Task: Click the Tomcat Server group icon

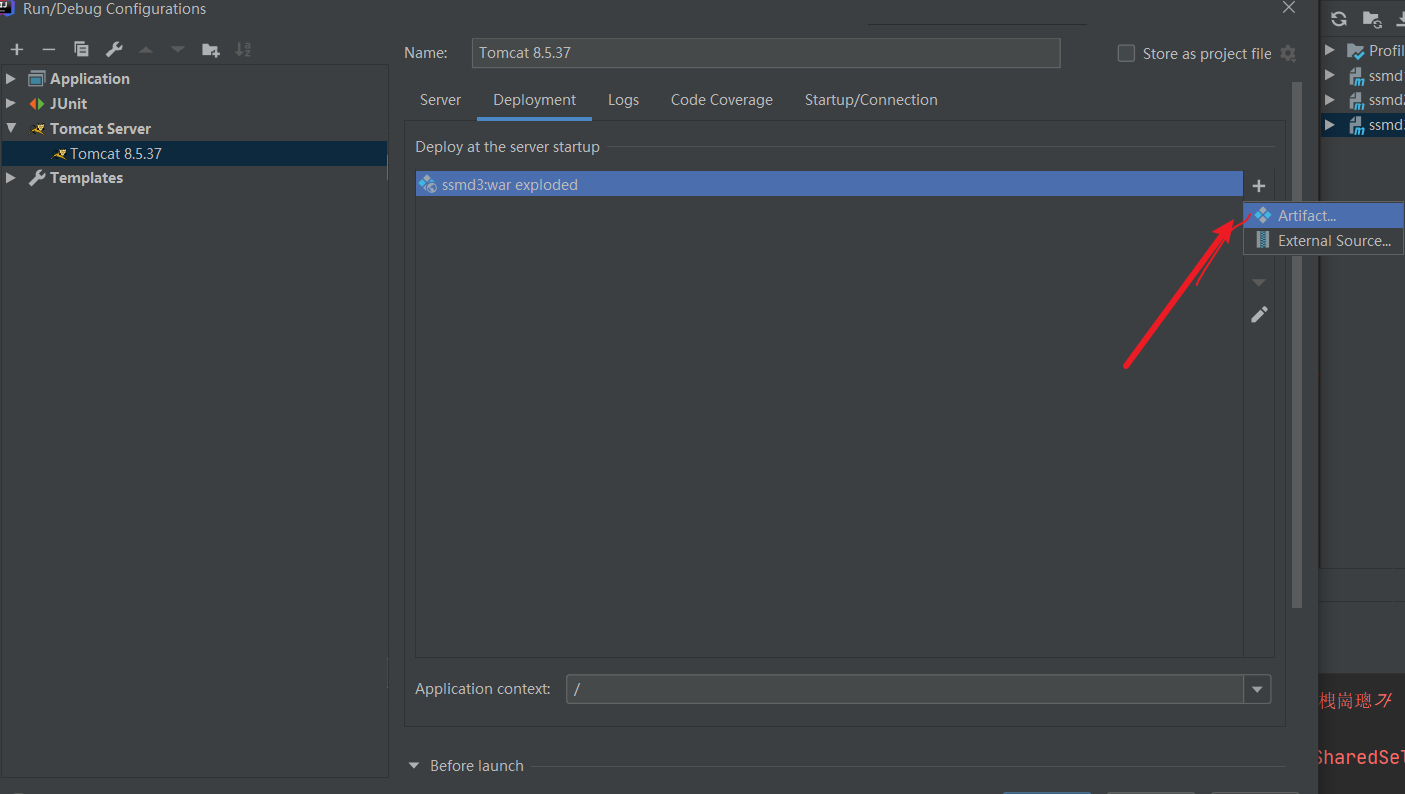Action: pyautogui.click(x=38, y=129)
